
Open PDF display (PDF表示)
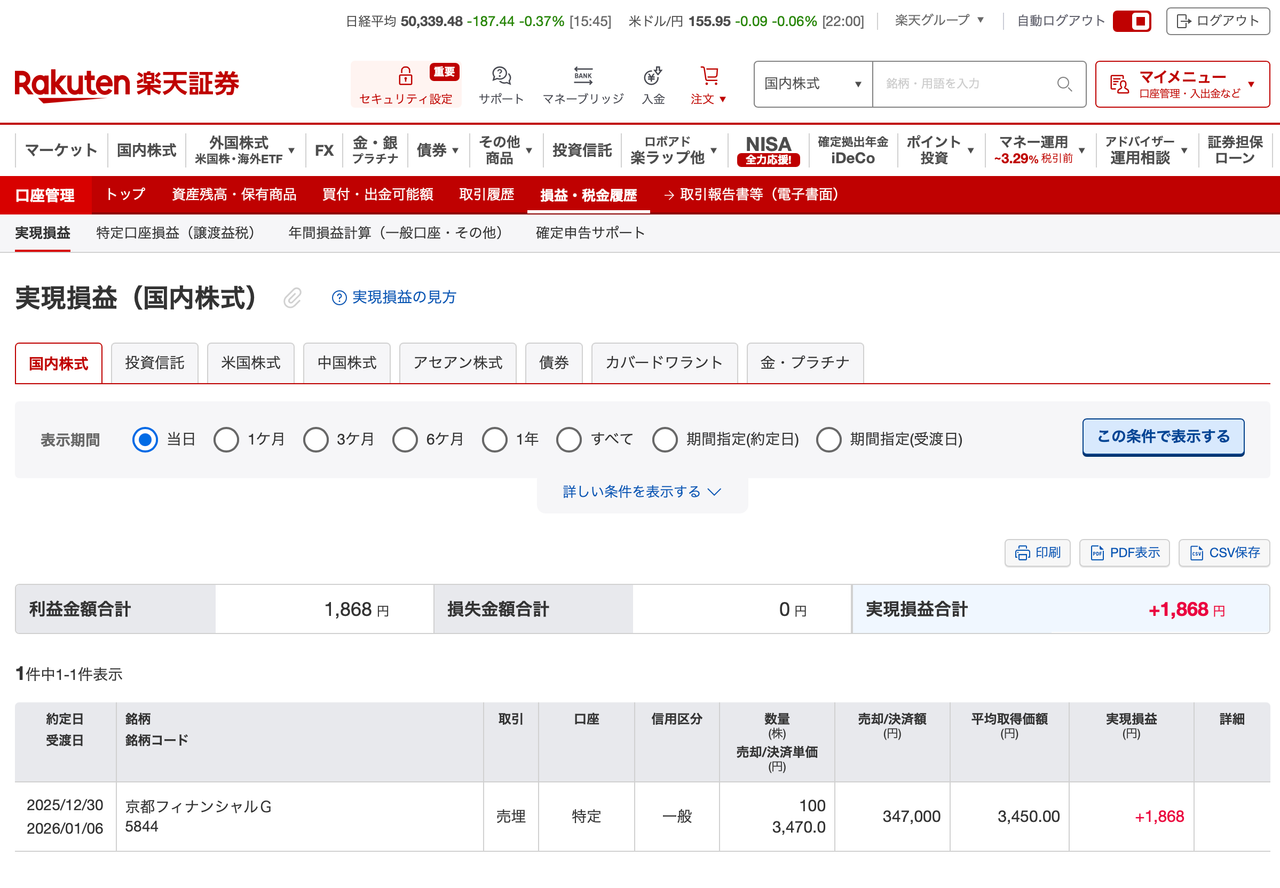tap(1124, 553)
